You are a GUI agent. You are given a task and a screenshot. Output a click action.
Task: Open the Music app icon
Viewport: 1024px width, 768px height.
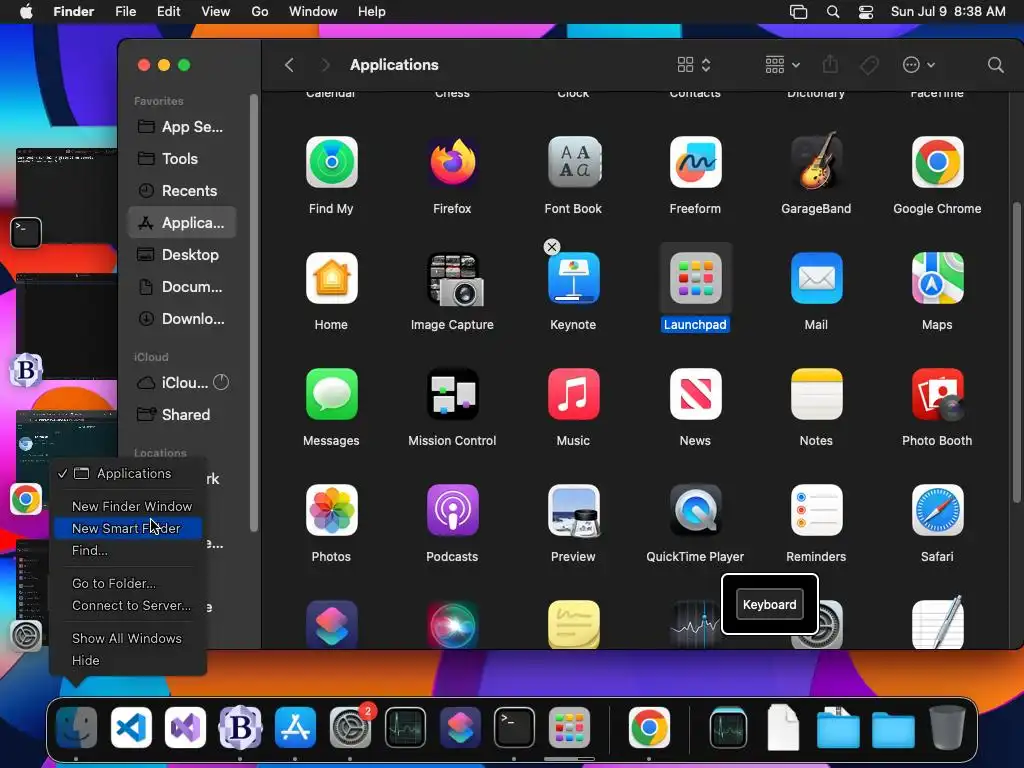tap(573, 394)
